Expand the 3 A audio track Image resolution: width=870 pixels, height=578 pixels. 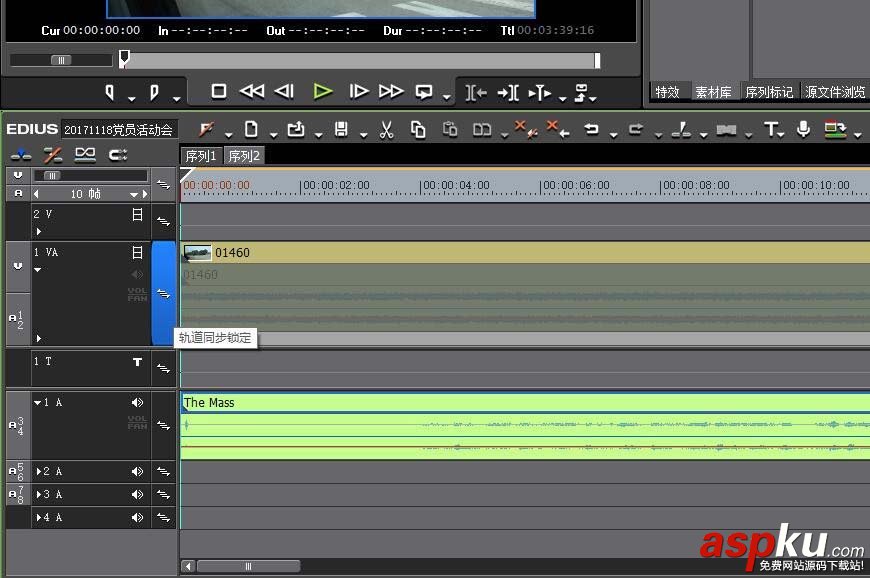[x=39, y=494]
